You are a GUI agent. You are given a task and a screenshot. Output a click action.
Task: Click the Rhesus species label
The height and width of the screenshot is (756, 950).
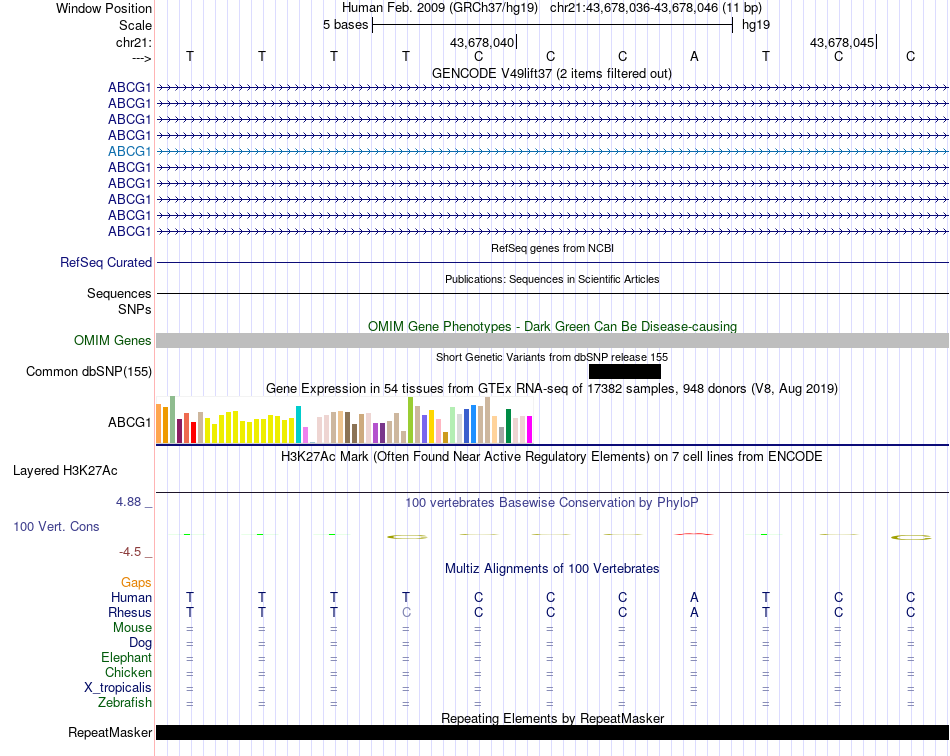[130, 612]
